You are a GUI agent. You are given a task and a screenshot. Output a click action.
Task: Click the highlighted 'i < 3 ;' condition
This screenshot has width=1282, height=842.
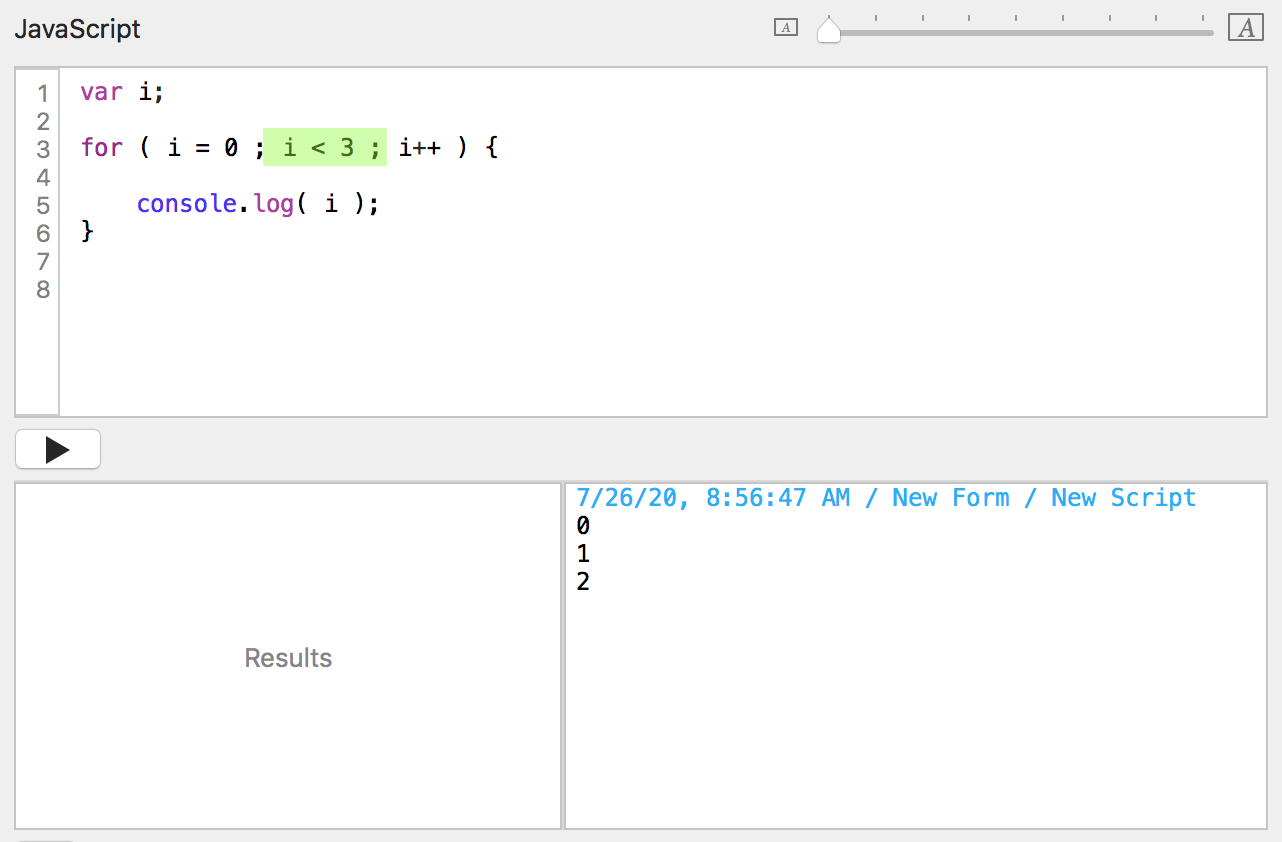pos(325,148)
